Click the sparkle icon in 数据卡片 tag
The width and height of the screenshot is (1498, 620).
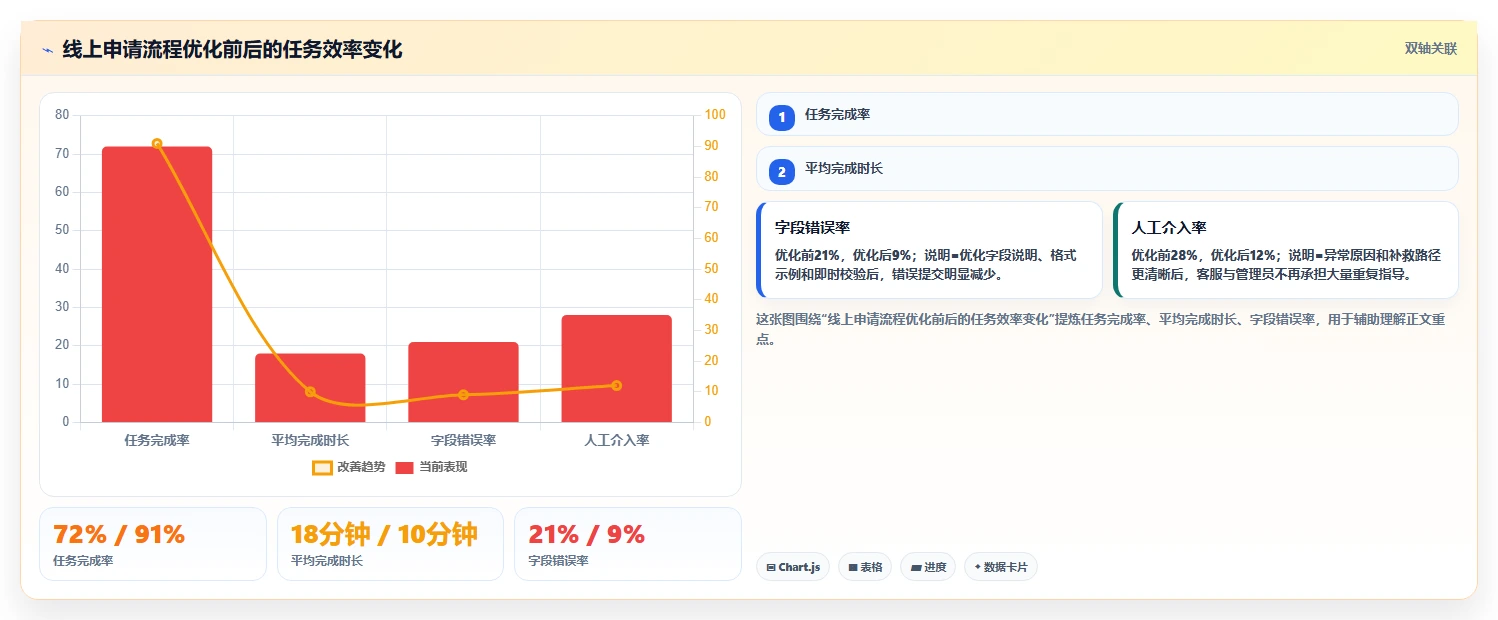tap(977, 567)
